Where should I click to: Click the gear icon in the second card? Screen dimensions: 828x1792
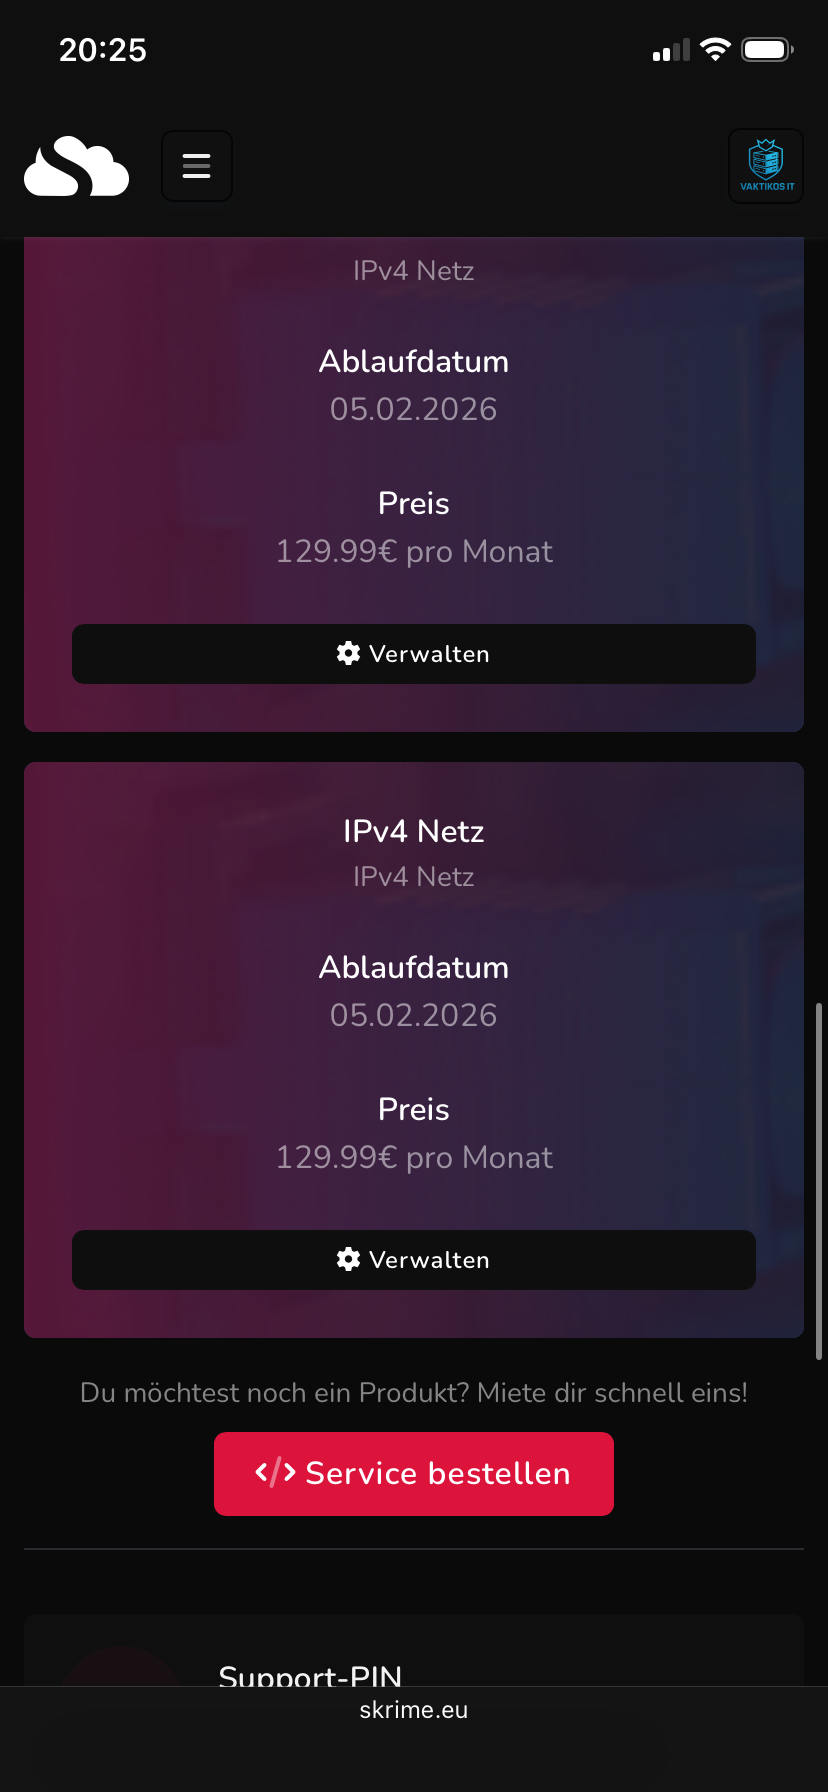(348, 1260)
